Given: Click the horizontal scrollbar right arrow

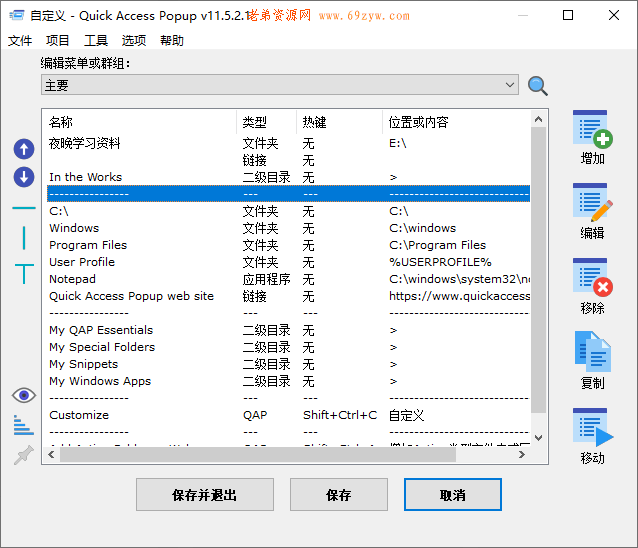Looking at the screenshot, I should click(522, 454).
